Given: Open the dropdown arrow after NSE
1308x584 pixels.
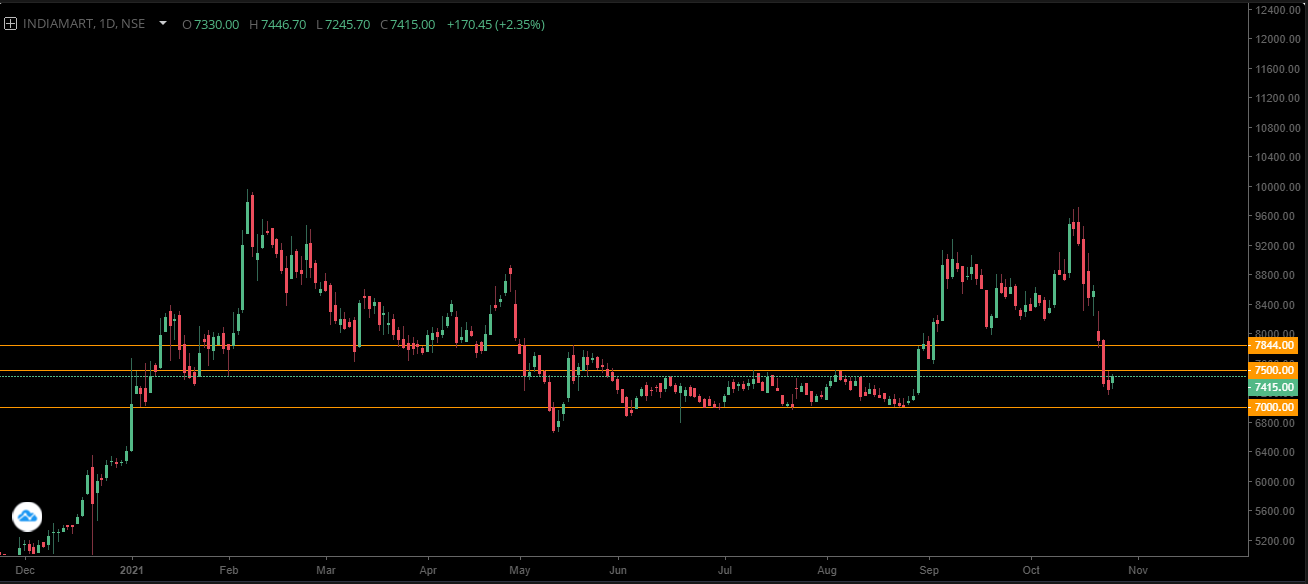Looking at the screenshot, I should pos(162,23).
